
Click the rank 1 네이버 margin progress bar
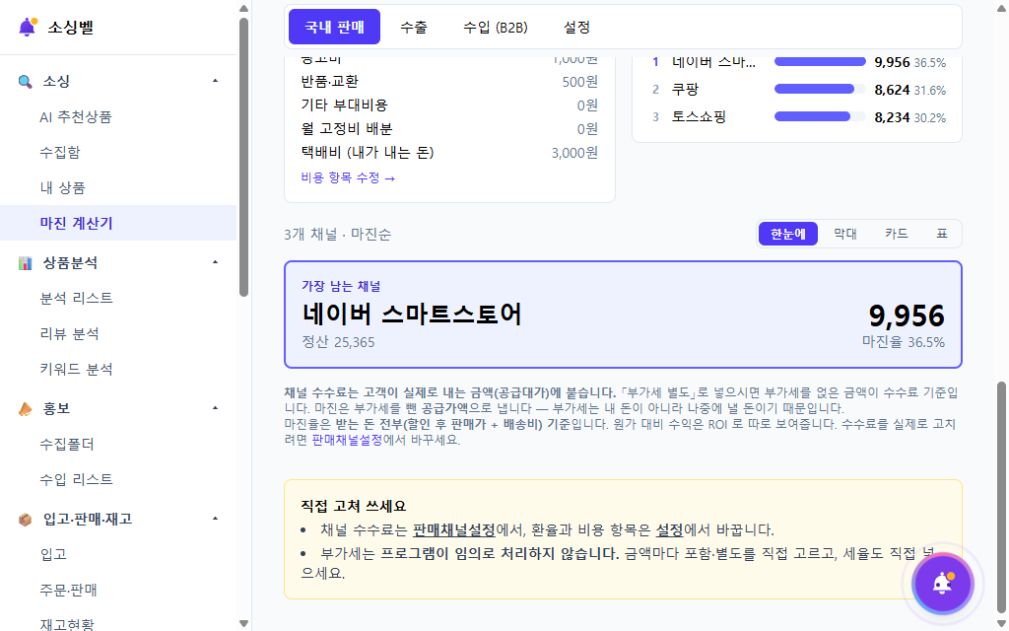tap(820, 62)
